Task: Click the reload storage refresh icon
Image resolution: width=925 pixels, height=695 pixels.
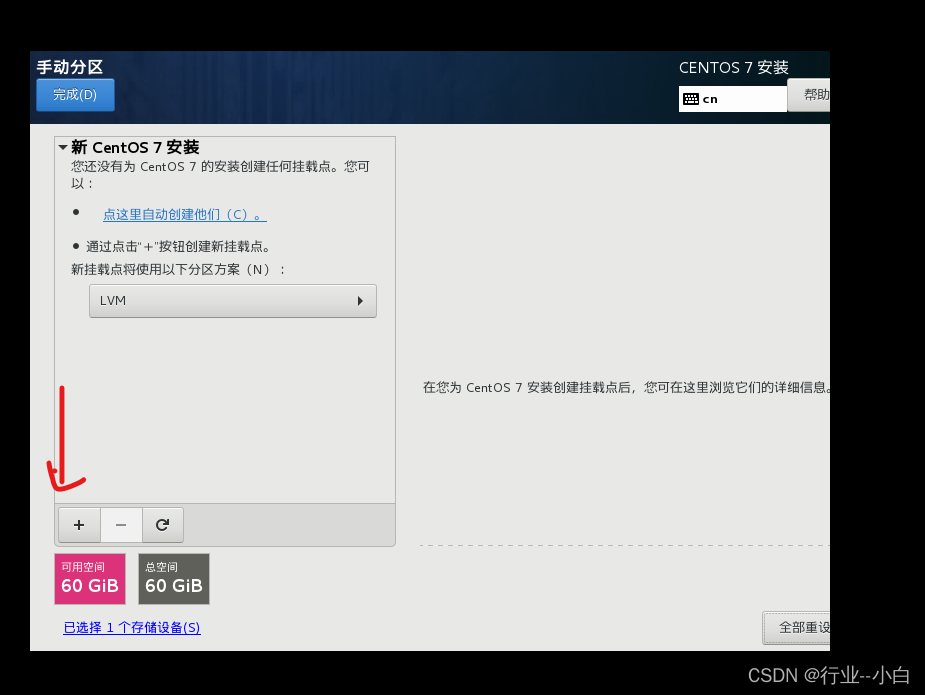Action: click(163, 524)
